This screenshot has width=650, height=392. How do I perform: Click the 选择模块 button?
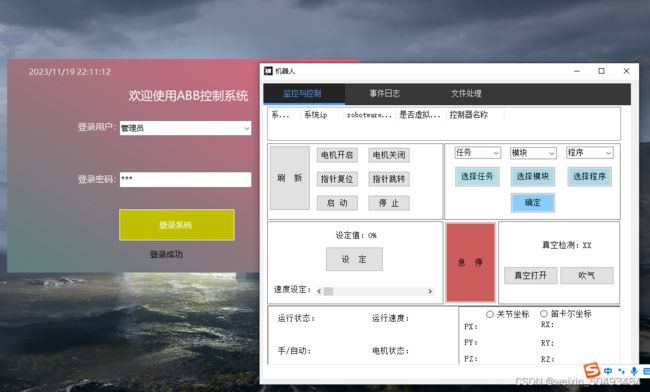pyautogui.click(x=533, y=177)
